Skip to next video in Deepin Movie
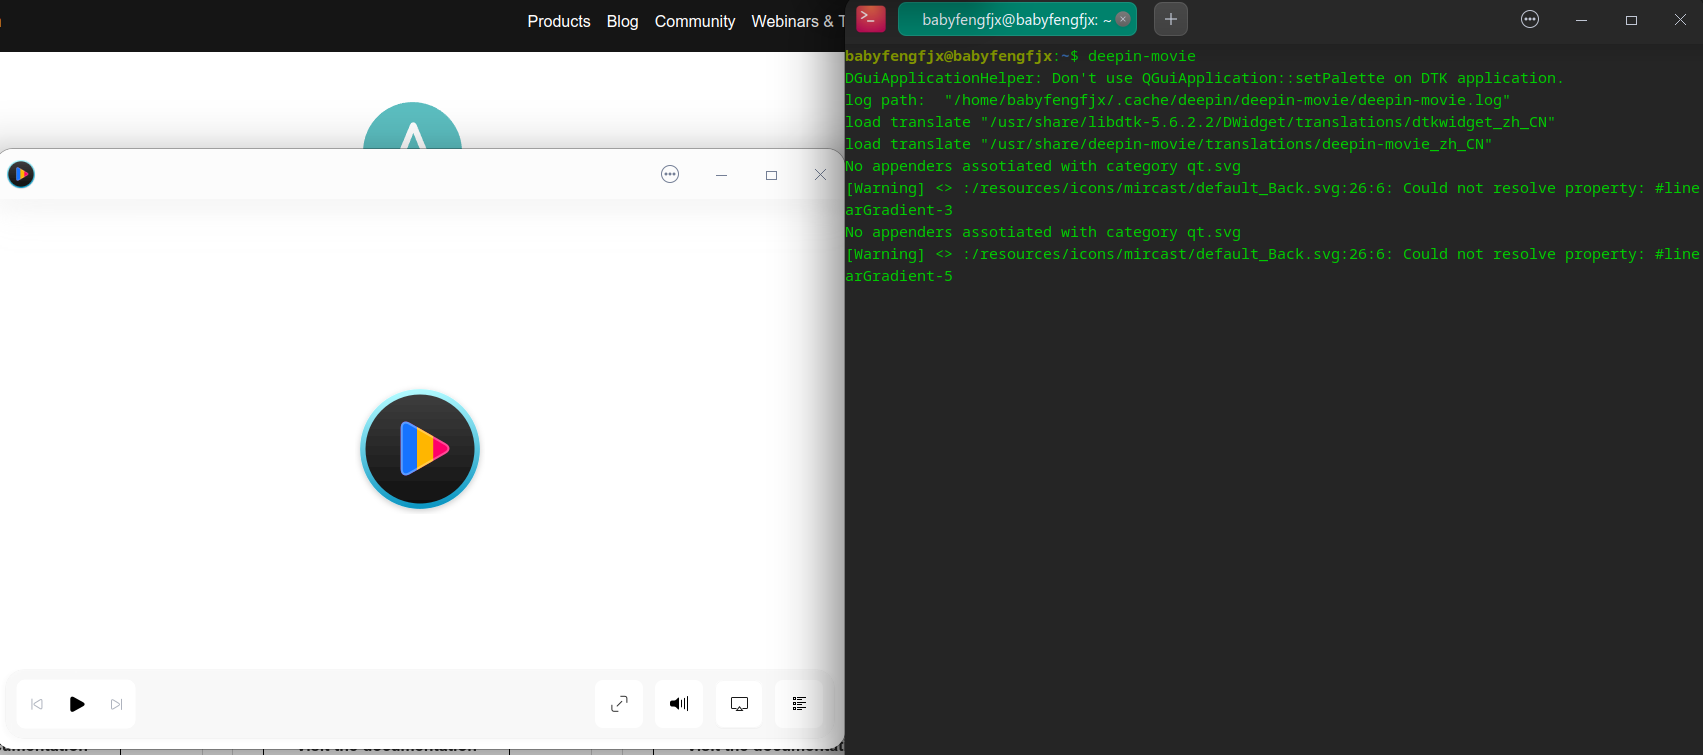 coord(116,704)
